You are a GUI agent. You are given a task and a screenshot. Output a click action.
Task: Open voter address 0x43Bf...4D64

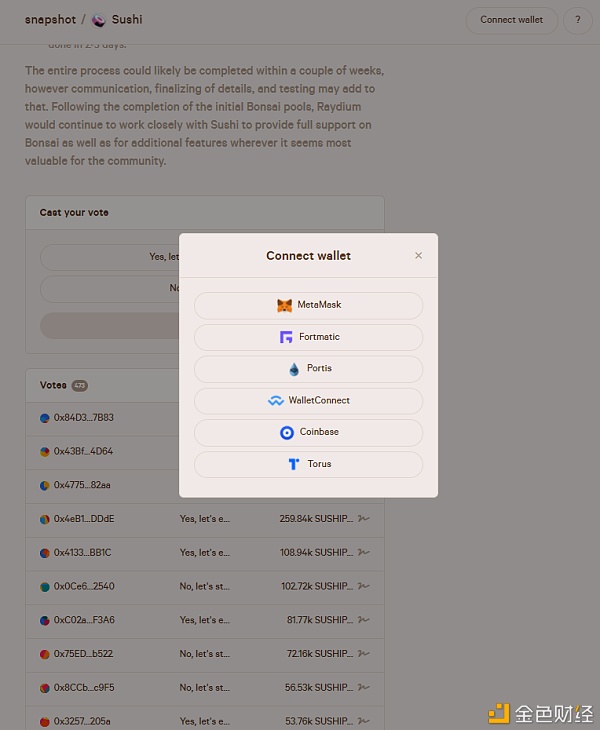click(x=83, y=451)
